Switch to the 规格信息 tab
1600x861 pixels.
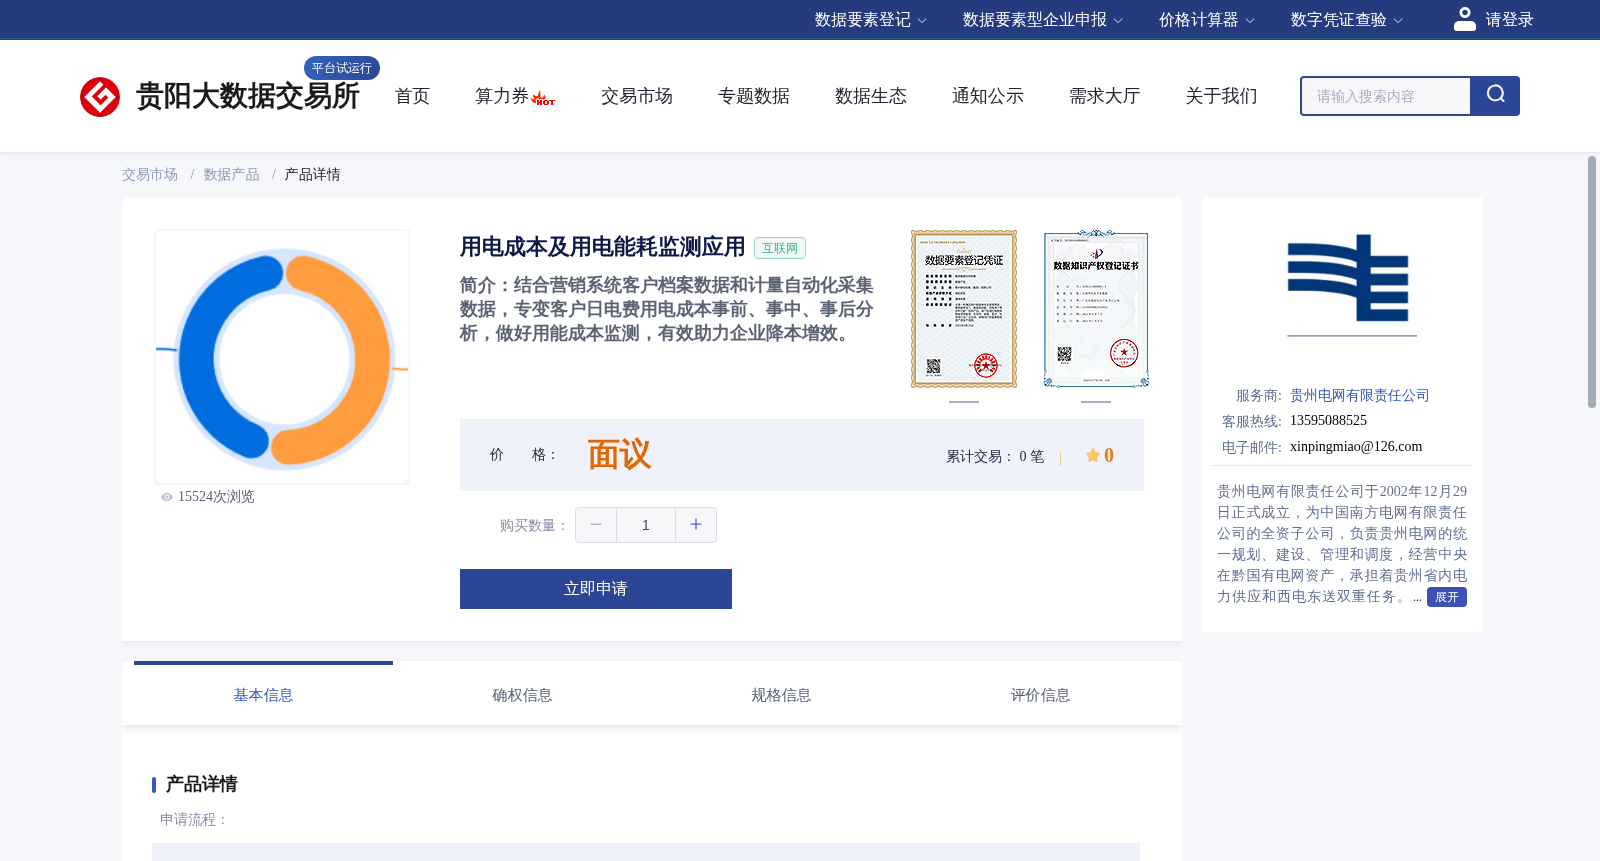(x=781, y=695)
